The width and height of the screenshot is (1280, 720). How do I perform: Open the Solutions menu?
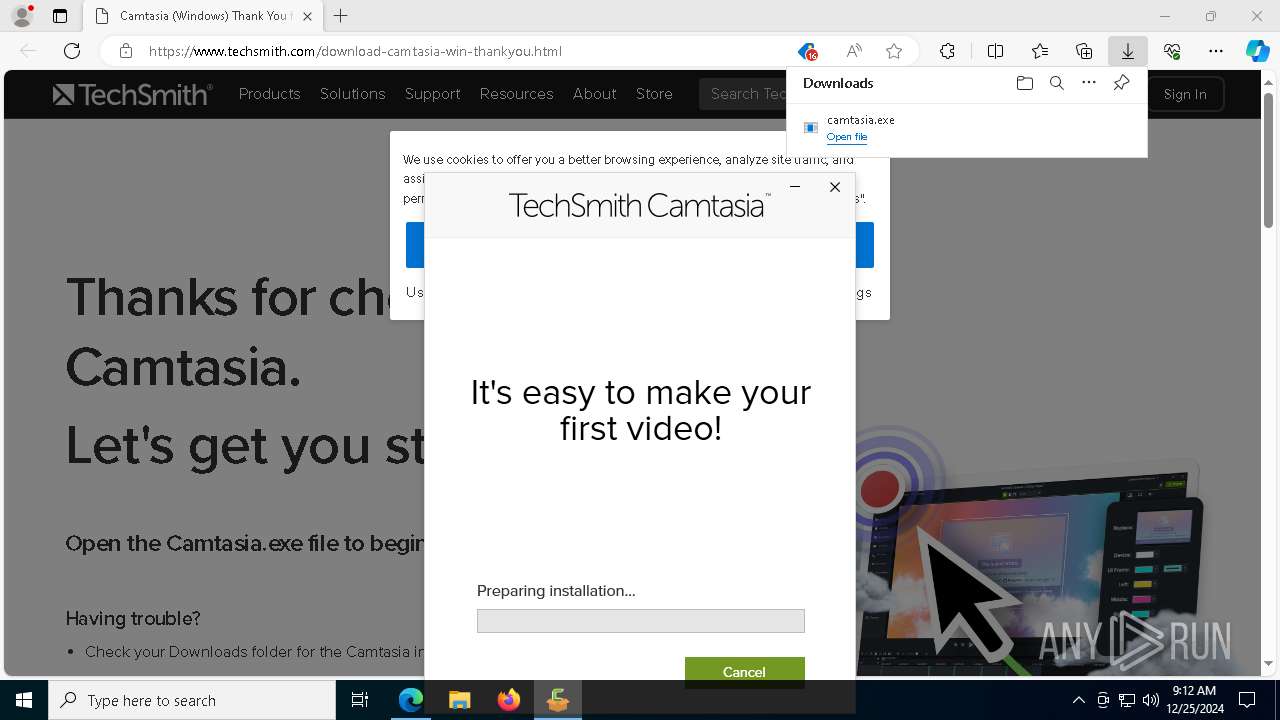click(352, 94)
